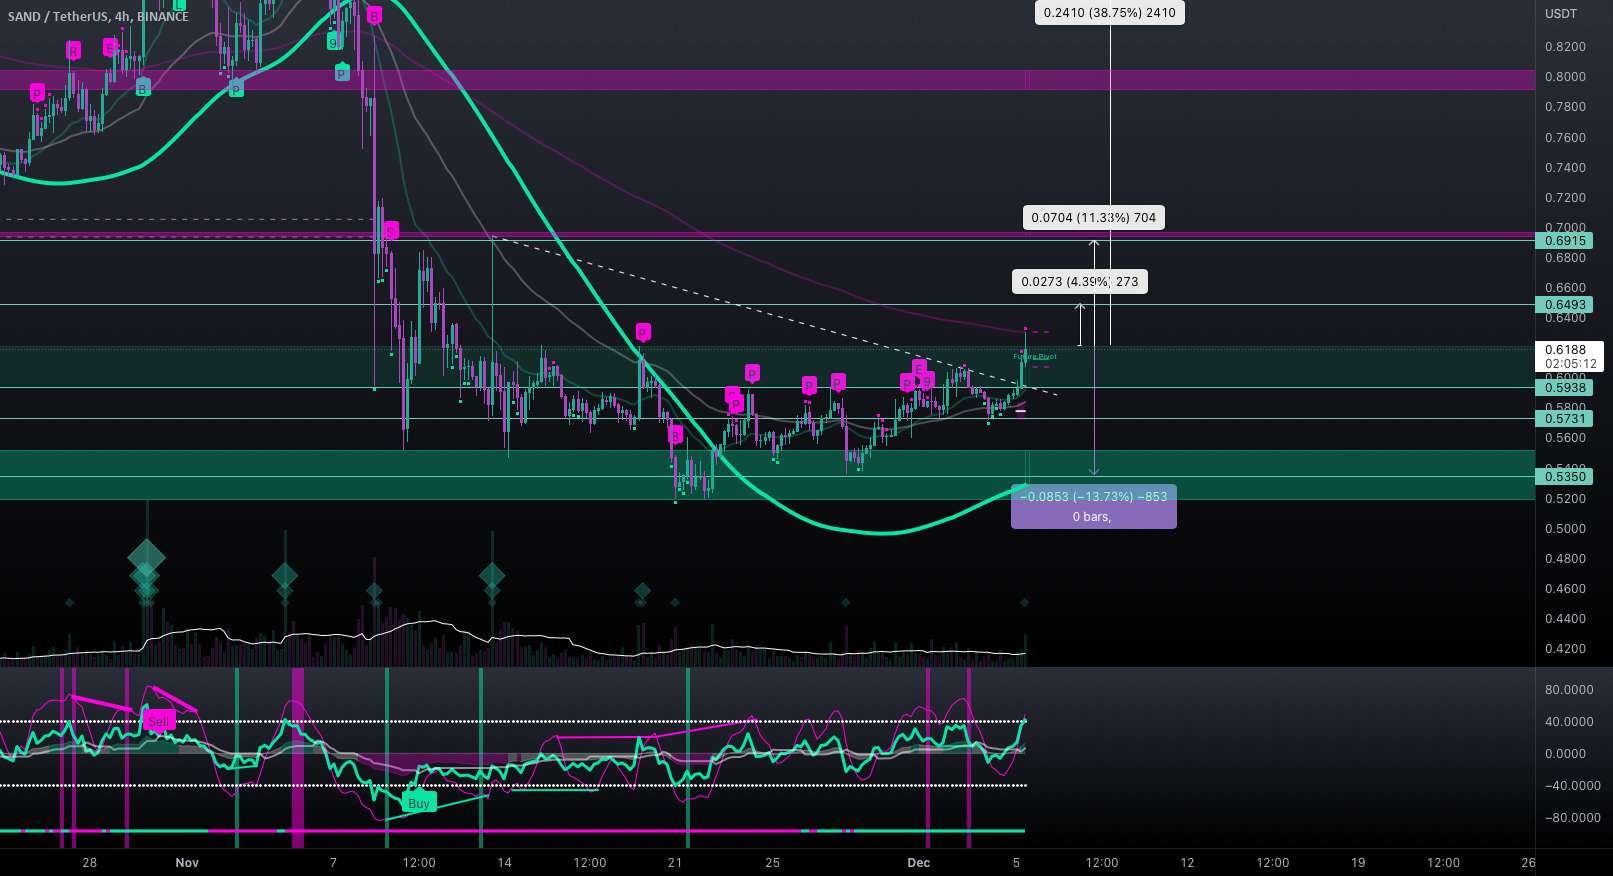Click the 5 date on time axis
Viewport: 1613px width, 876px height.
1016,863
